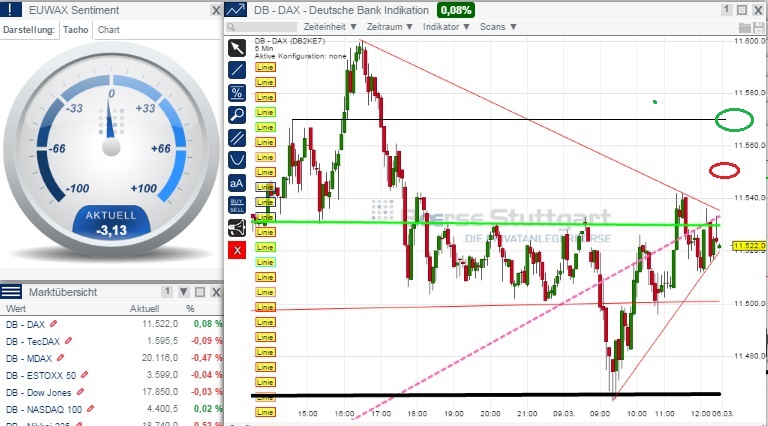Click the 20.116,0 MDAX value

(x=160, y=358)
